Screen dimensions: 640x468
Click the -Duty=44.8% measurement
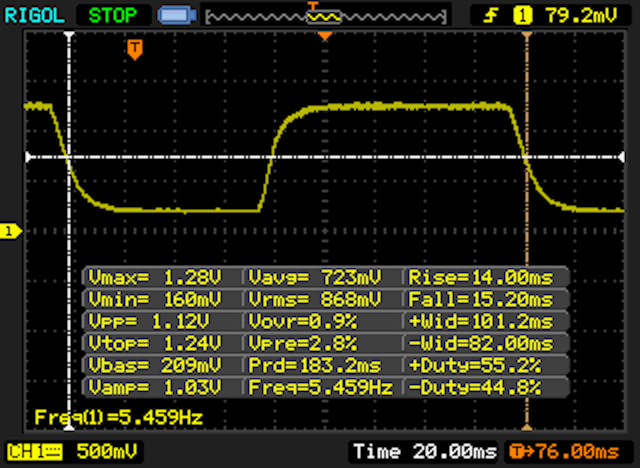point(475,387)
